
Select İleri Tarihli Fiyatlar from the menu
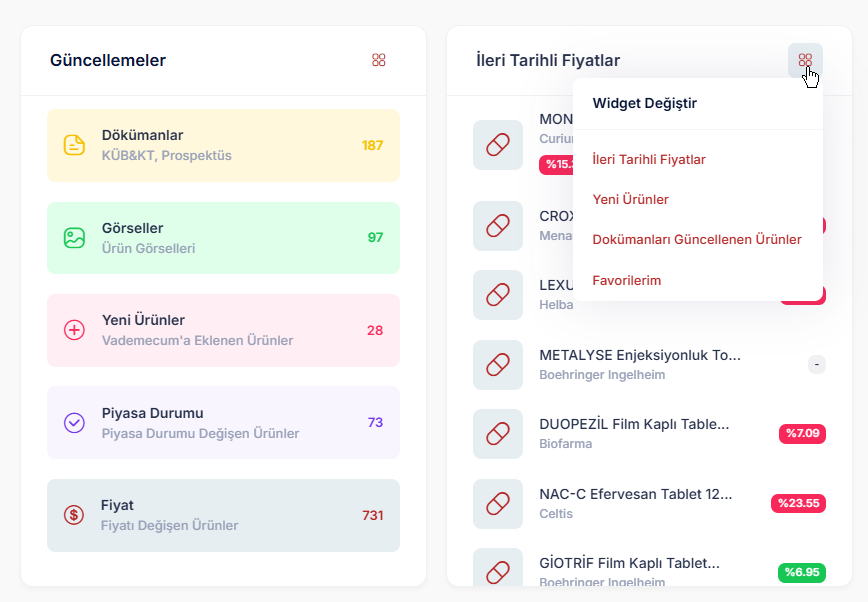coord(650,158)
